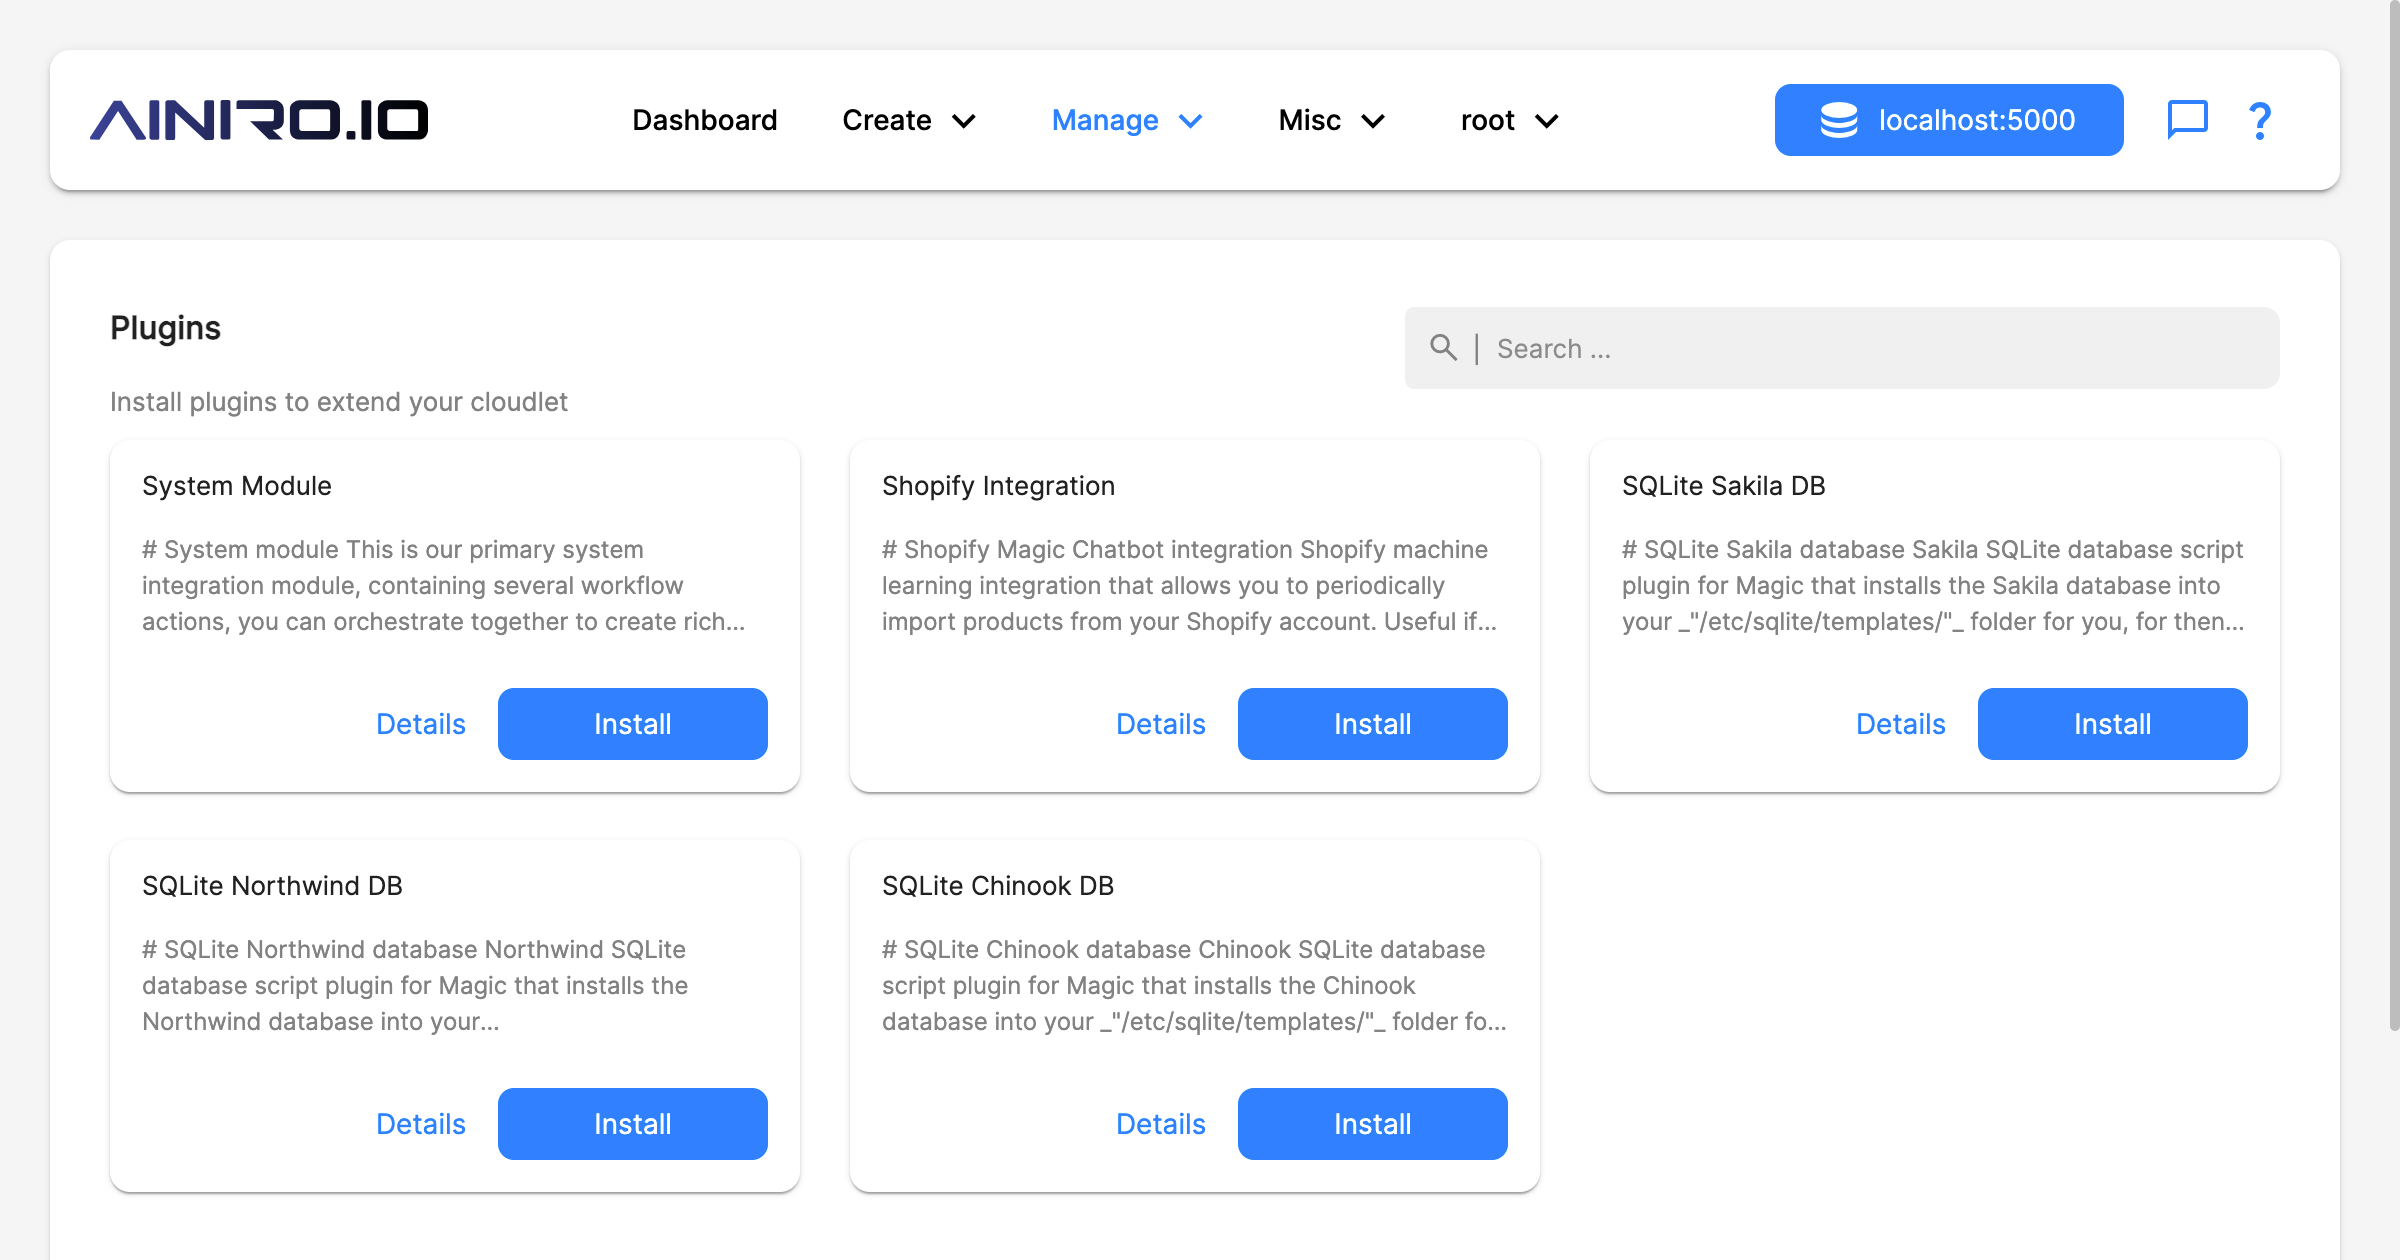This screenshot has width=2400, height=1260.
Task: Open Details for the Shopify Integration plugin
Action: (x=1160, y=723)
